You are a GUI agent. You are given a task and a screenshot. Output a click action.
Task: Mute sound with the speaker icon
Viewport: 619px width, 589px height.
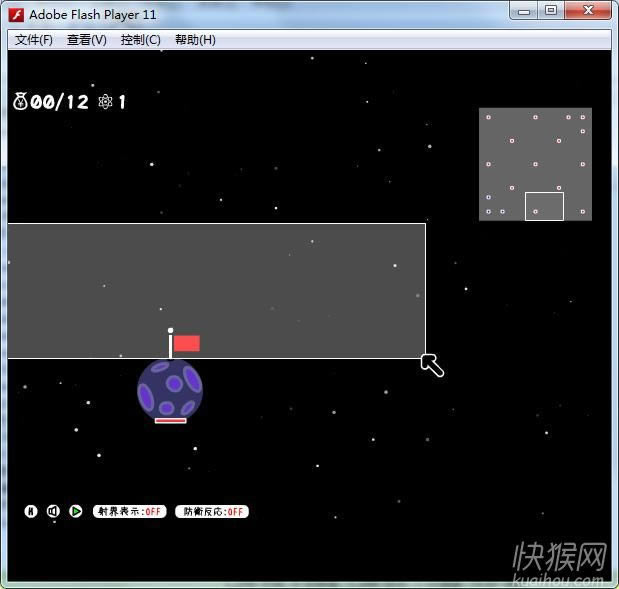coord(53,511)
